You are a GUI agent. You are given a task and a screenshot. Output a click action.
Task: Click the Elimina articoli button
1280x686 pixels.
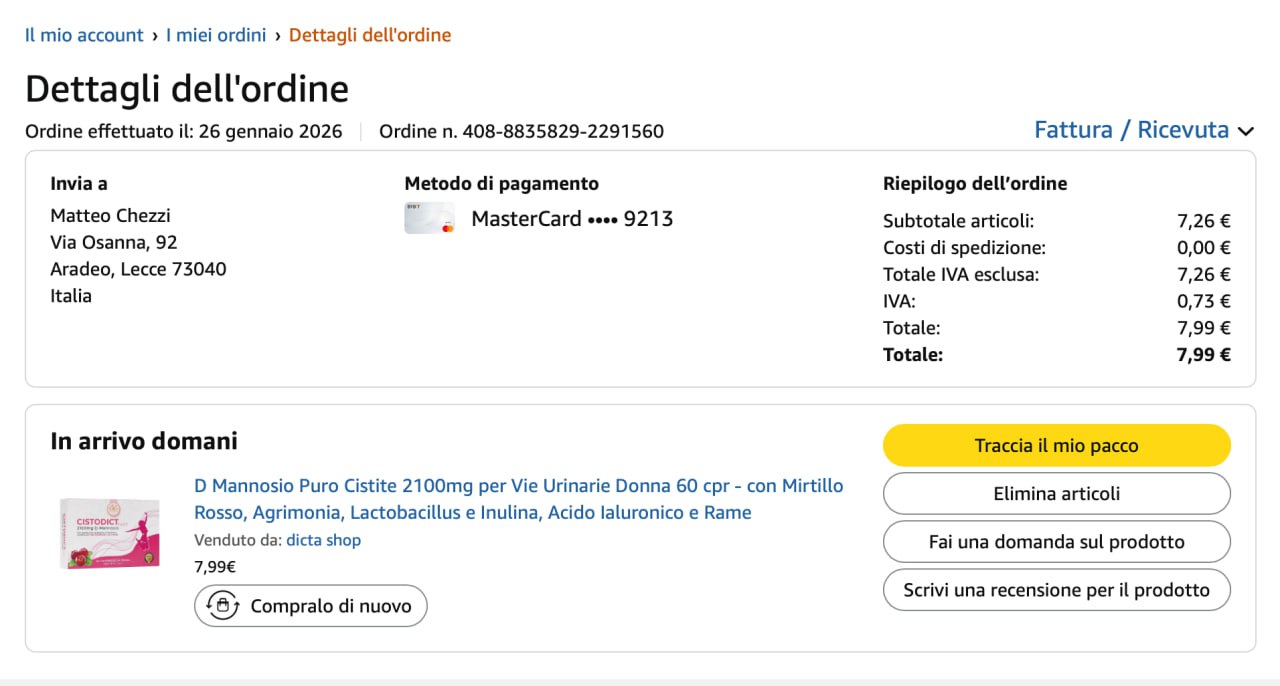click(1056, 494)
